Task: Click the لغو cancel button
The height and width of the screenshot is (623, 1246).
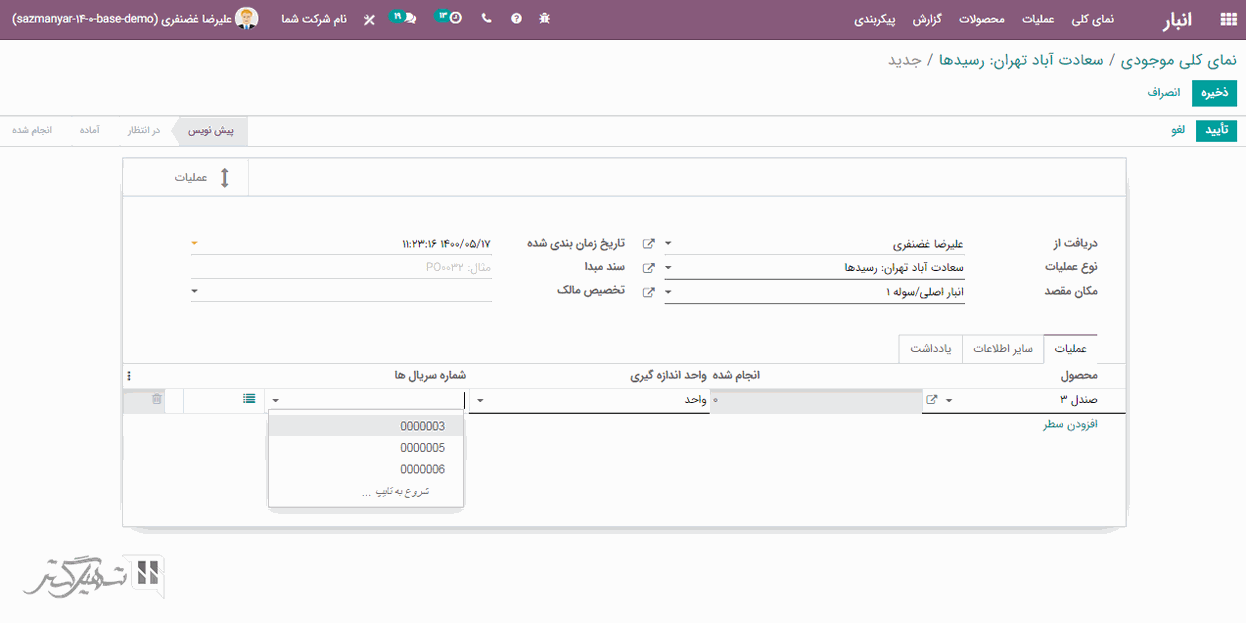Action: click(1178, 131)
